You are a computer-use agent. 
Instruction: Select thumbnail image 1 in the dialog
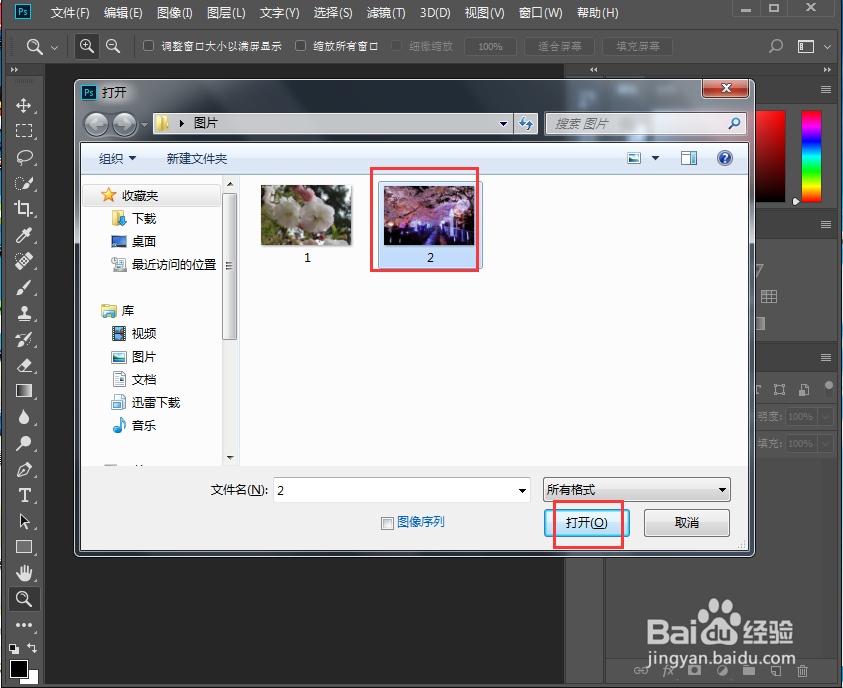tap(306, 214)
